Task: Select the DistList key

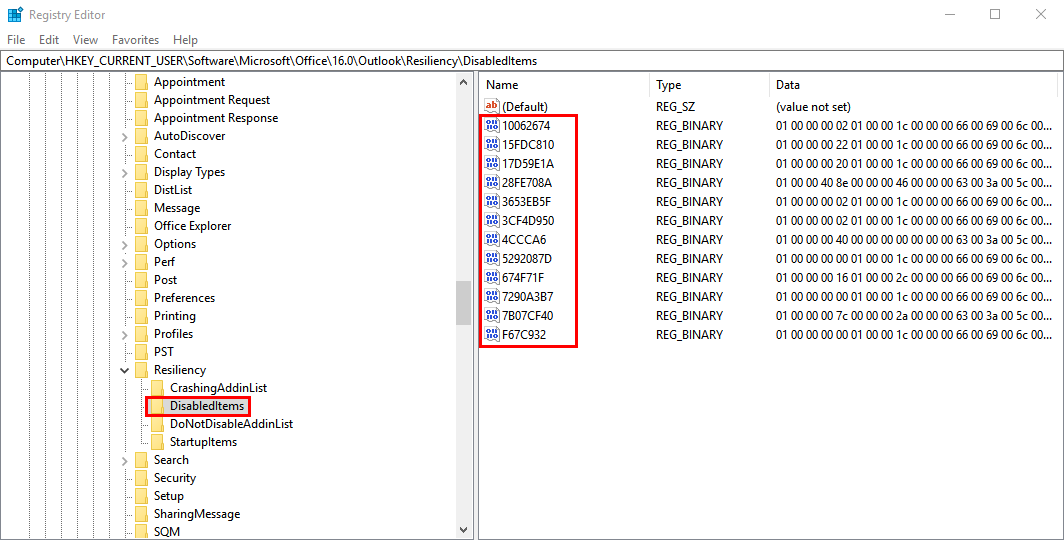Action: point(172,190)
